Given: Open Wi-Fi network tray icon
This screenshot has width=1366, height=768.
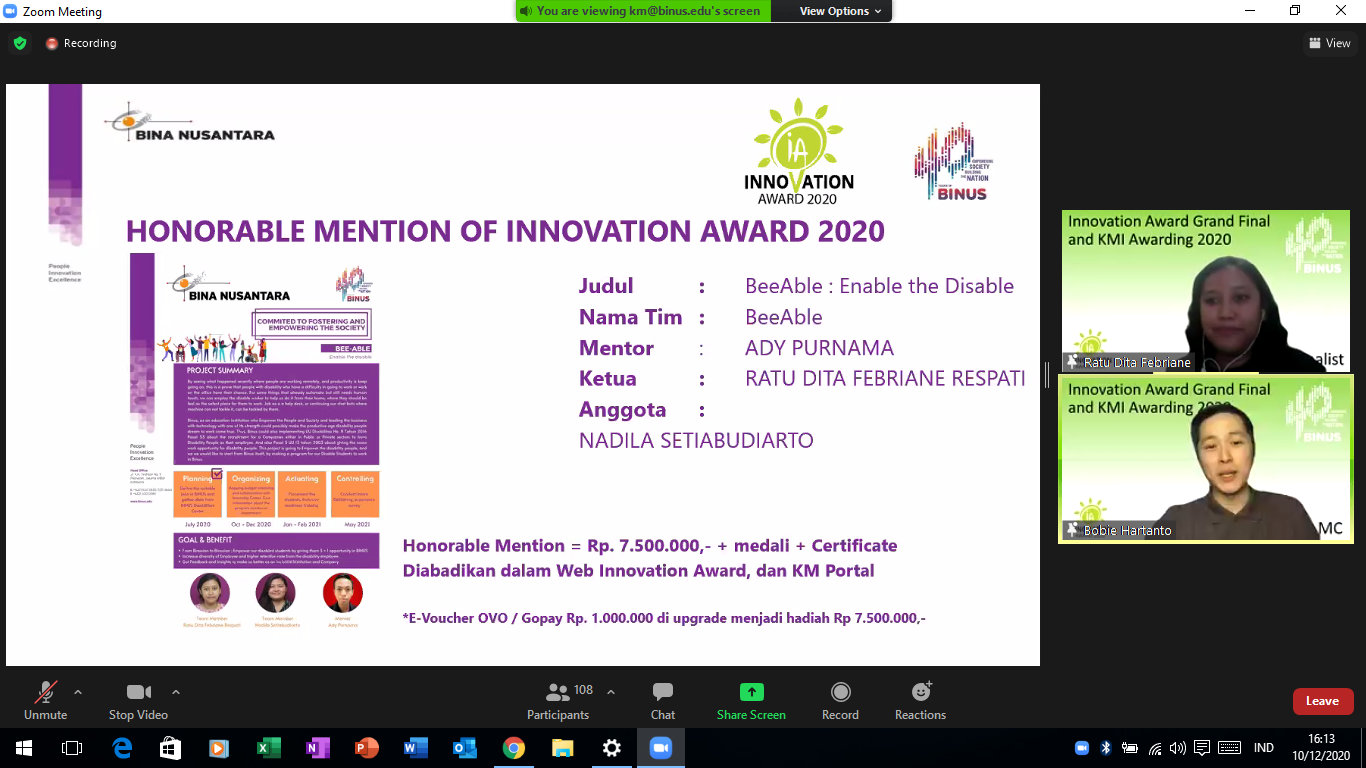Looking at the screenshot, I should [x=1155, y=748].
